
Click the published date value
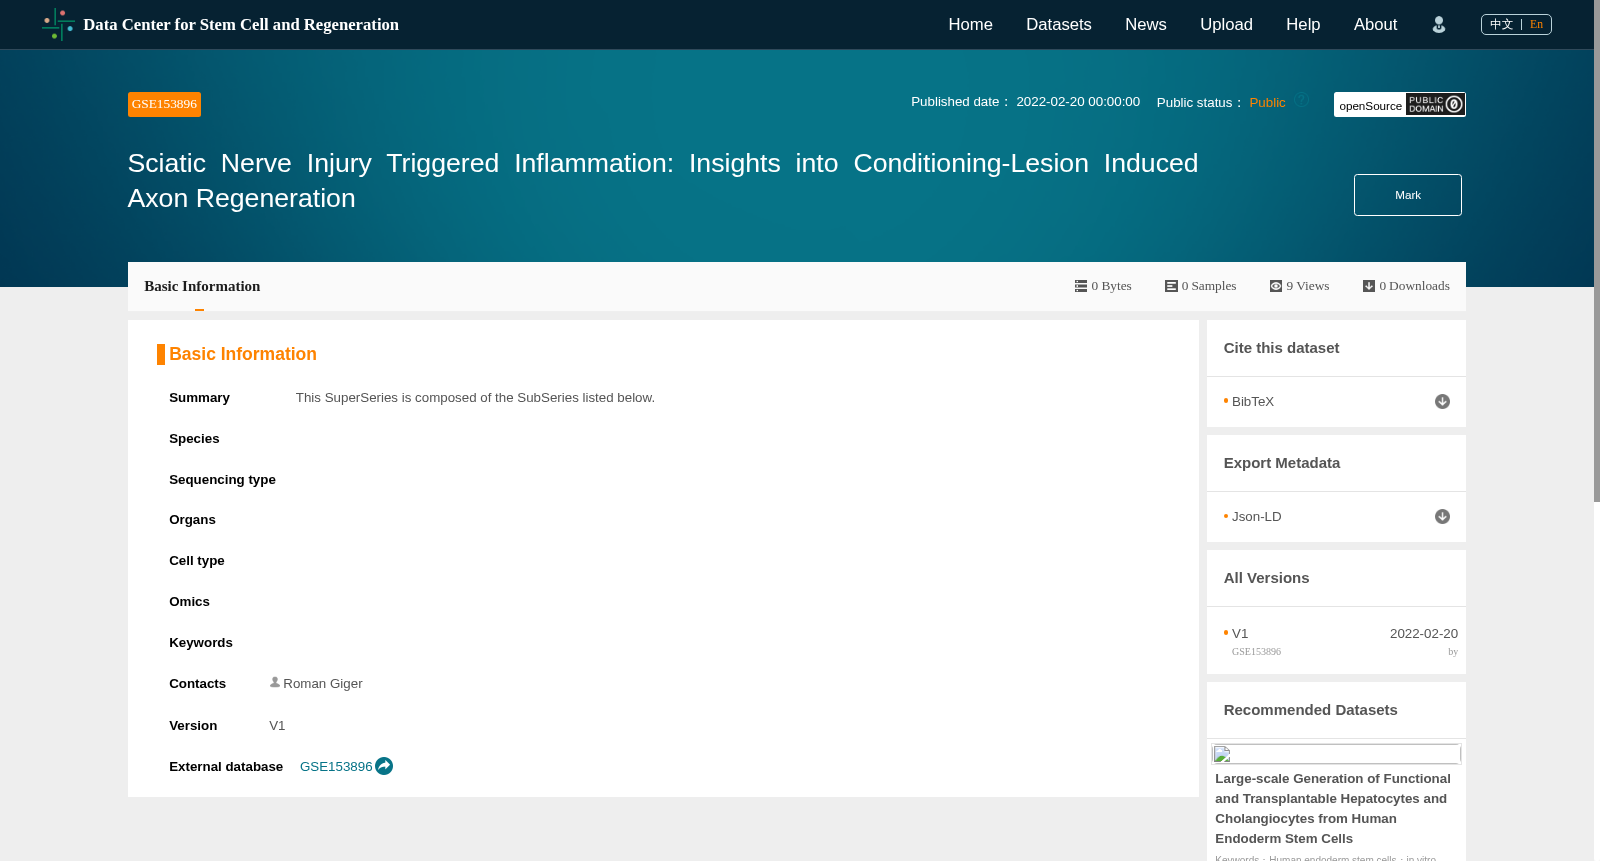(1078, 102)
